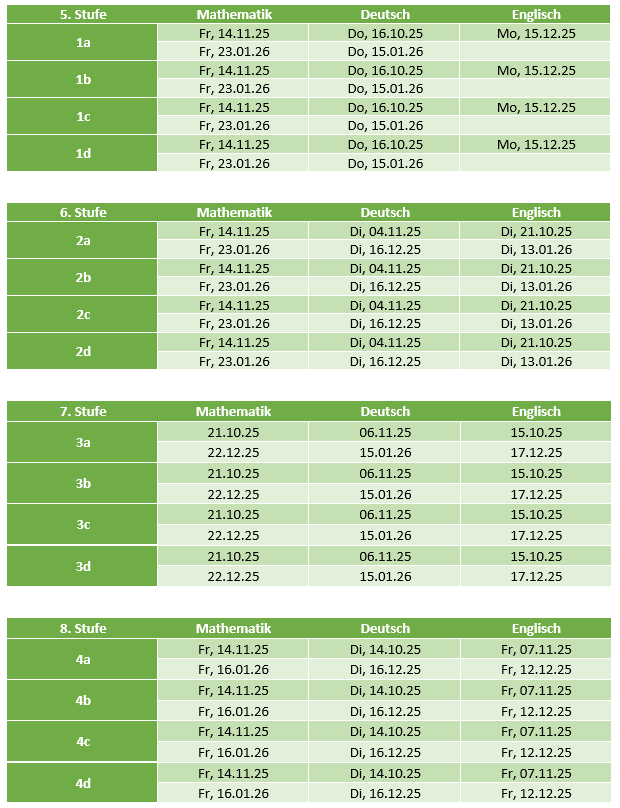
Task: Select Englisch column header in 7. Stufe table
Action: 536,411
